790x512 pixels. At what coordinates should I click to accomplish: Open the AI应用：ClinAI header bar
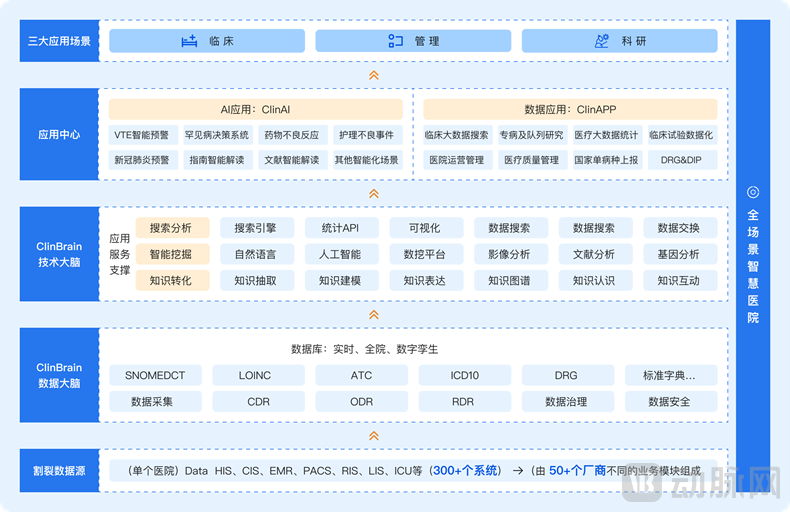pos(255,109)
